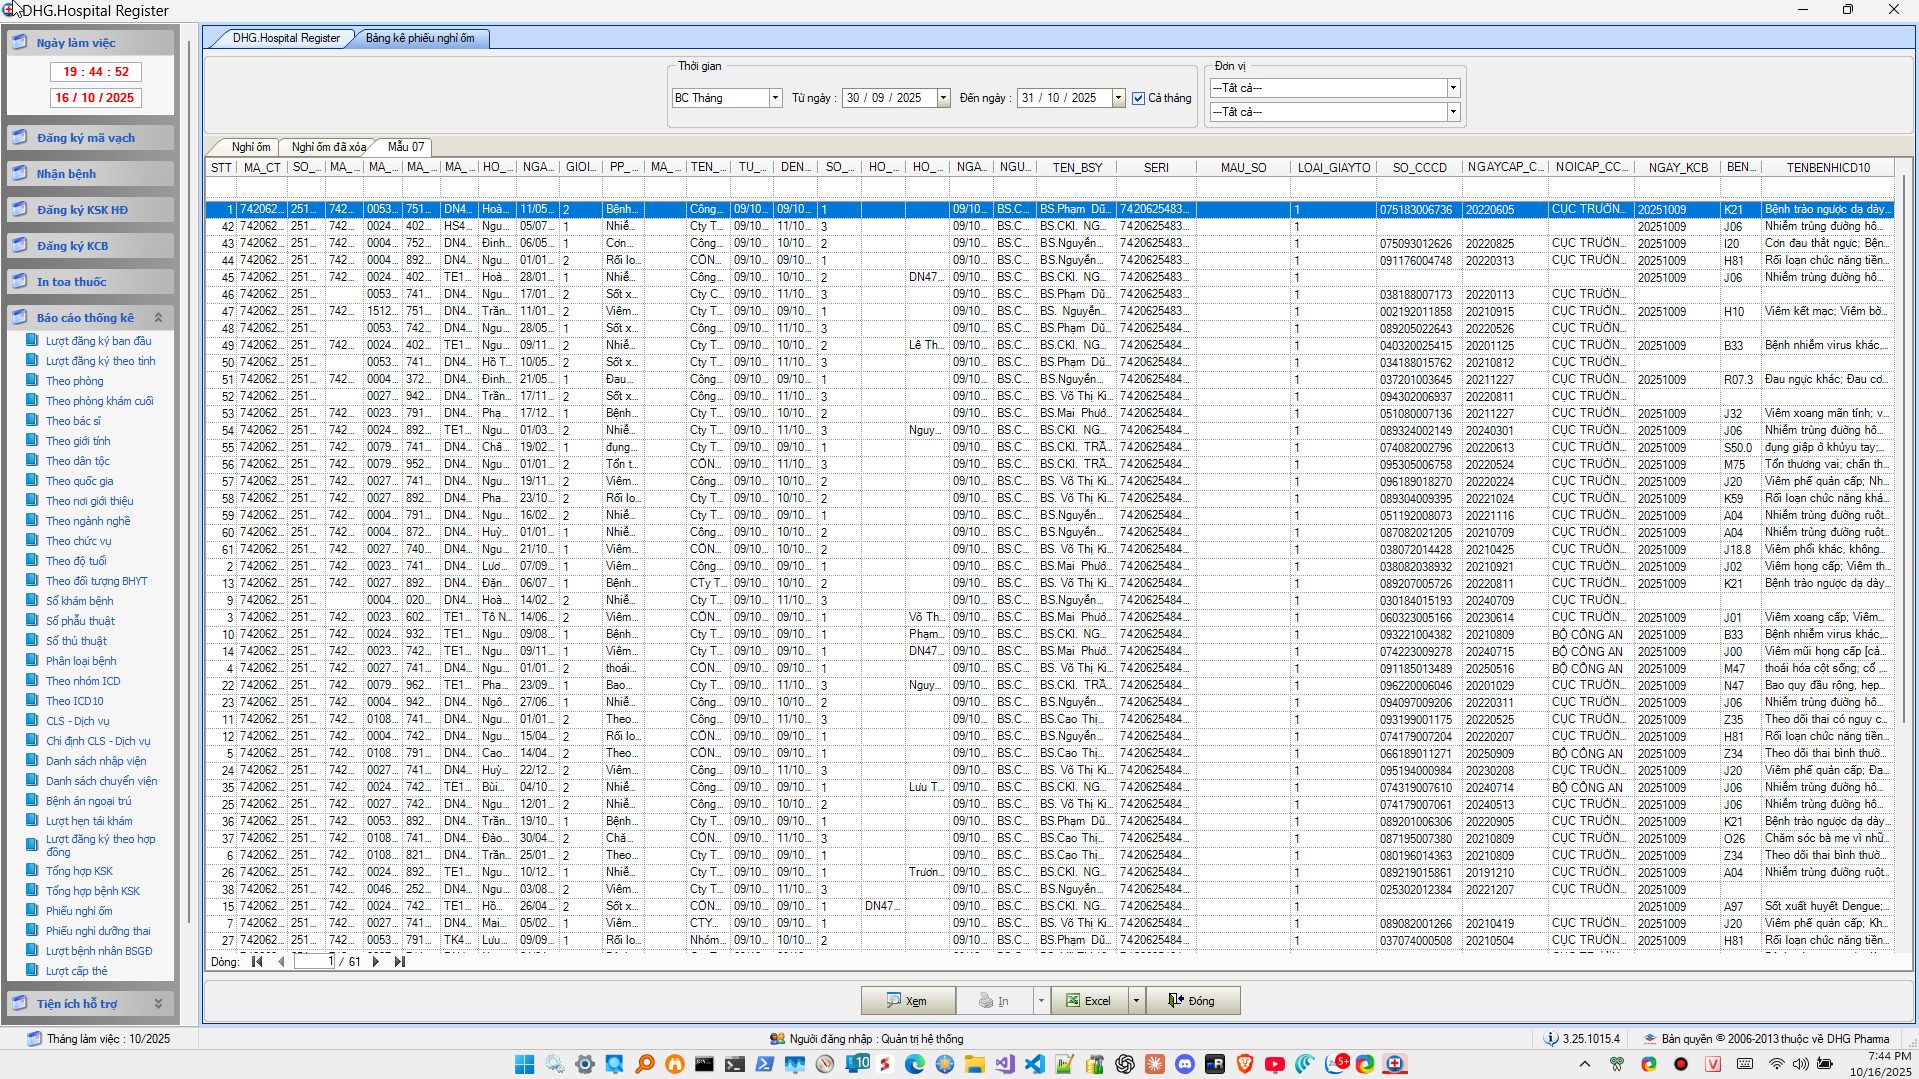Open the Bệnh án ngoại trú report
Screen dimensions: 1919x1079
point(89,801)
